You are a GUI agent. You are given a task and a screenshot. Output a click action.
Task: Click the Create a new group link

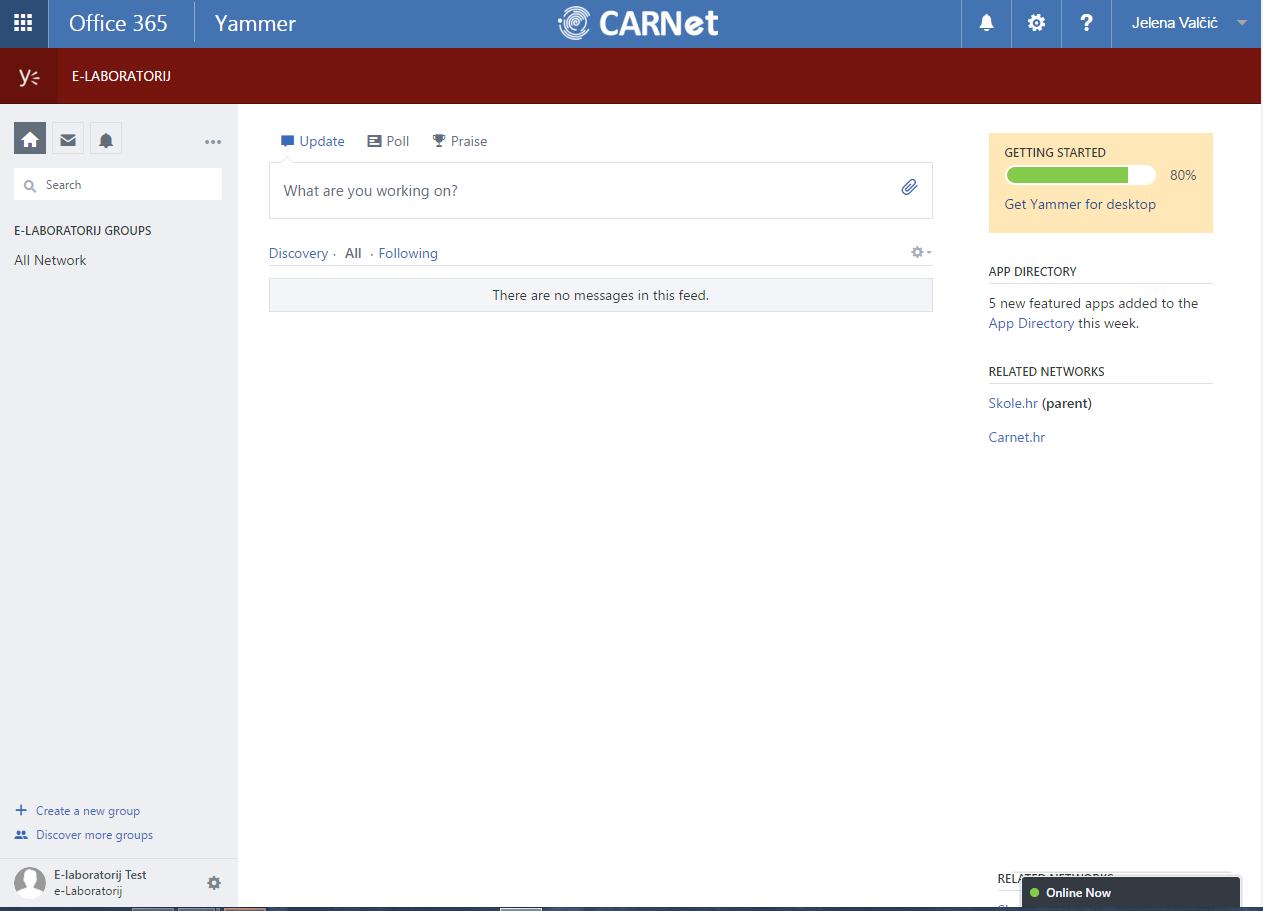tap(87, 811)
